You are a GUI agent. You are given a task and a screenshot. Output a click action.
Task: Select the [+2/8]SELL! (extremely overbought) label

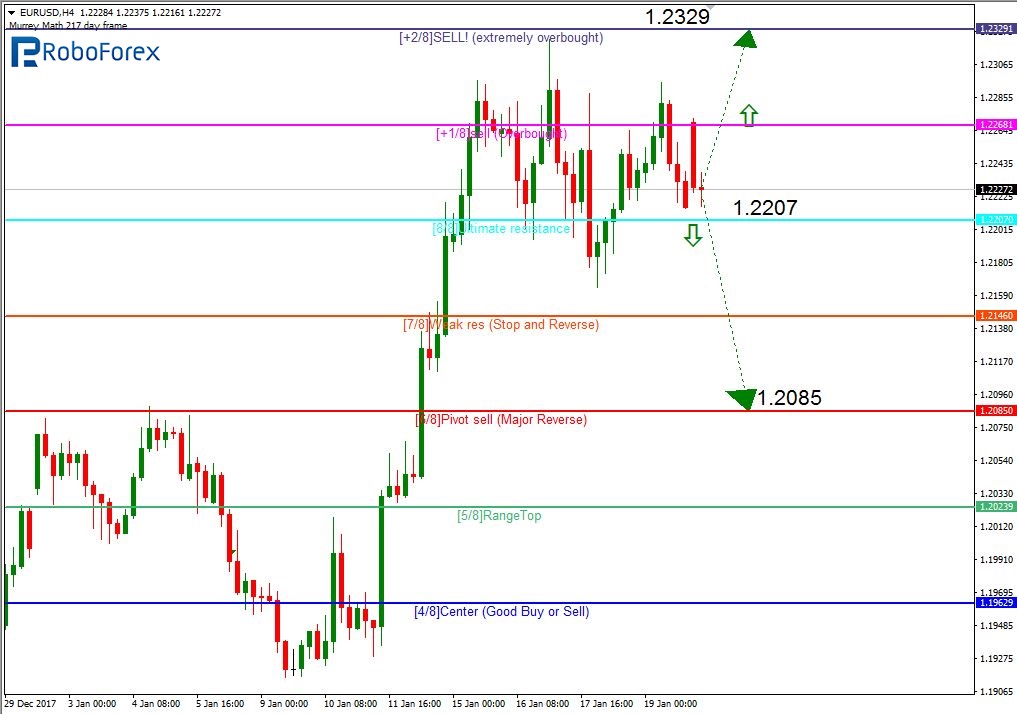(501, 38)
